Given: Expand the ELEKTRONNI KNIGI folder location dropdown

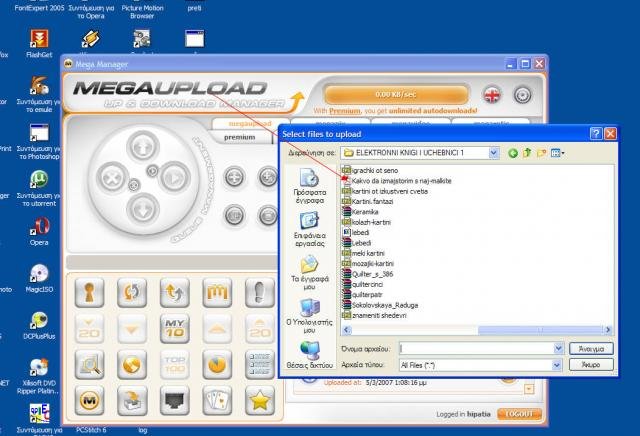Looking at the screenshot, I should pos(492,153).
